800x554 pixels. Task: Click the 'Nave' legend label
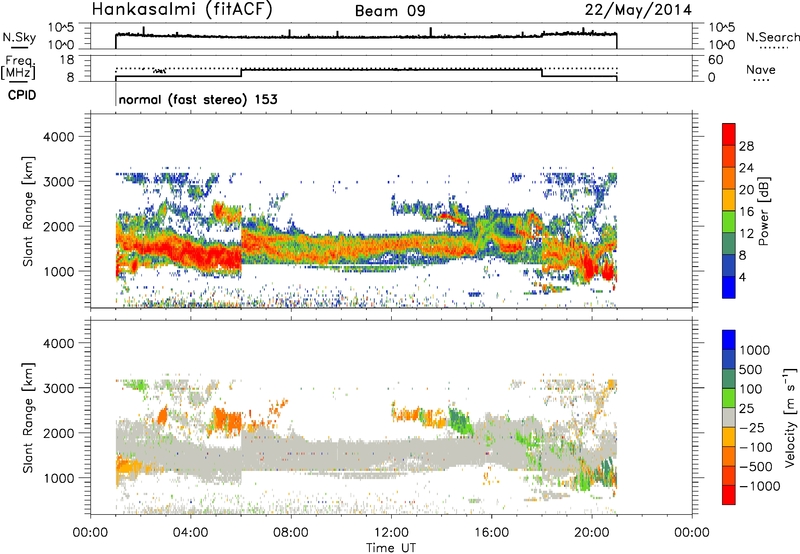(x=761, y=70)
